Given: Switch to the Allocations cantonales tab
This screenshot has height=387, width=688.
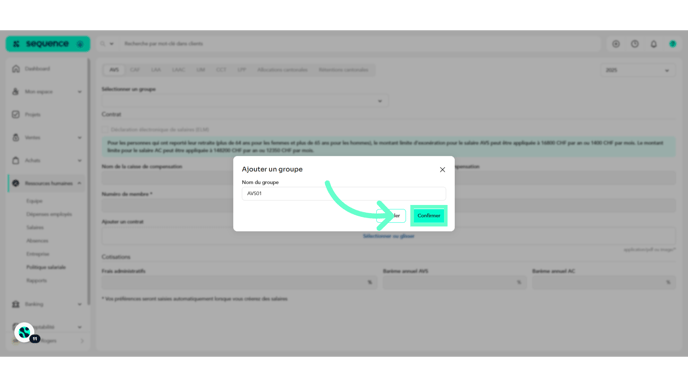Looking at the screenshot, I should click(x=283, y=70).
